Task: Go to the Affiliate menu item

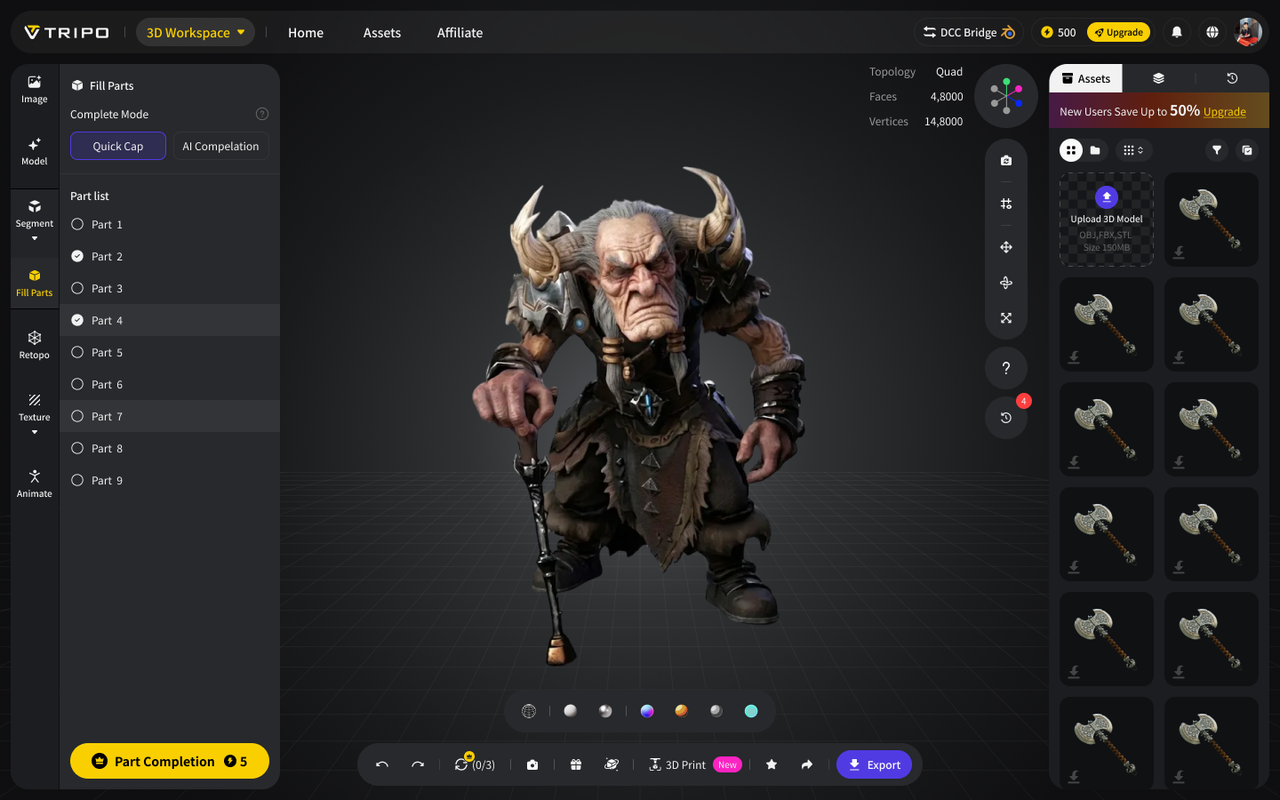Action: [460, 32]
